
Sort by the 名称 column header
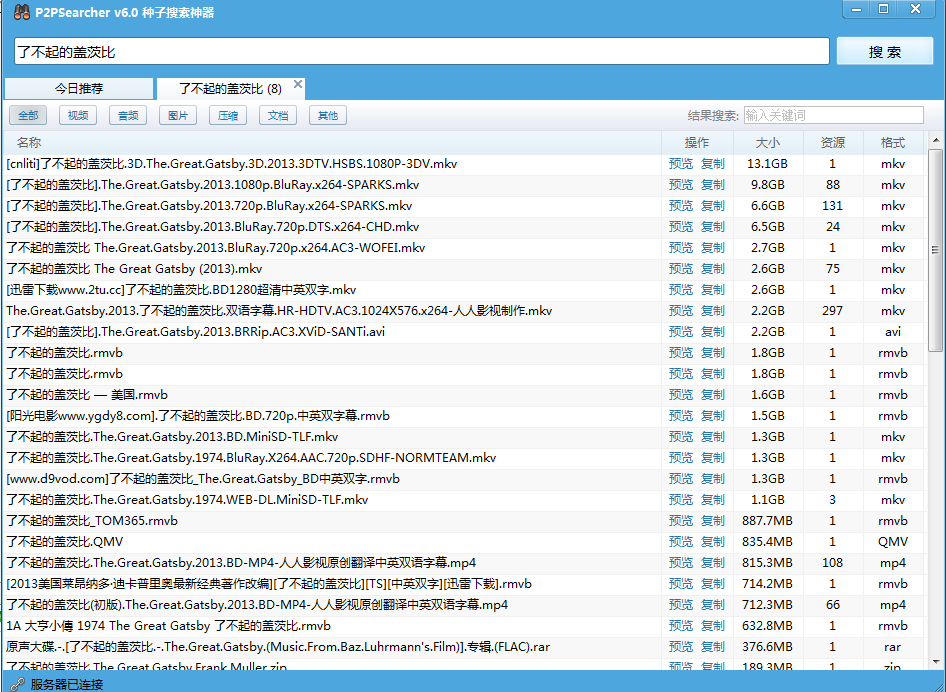(x=332, y=142)
